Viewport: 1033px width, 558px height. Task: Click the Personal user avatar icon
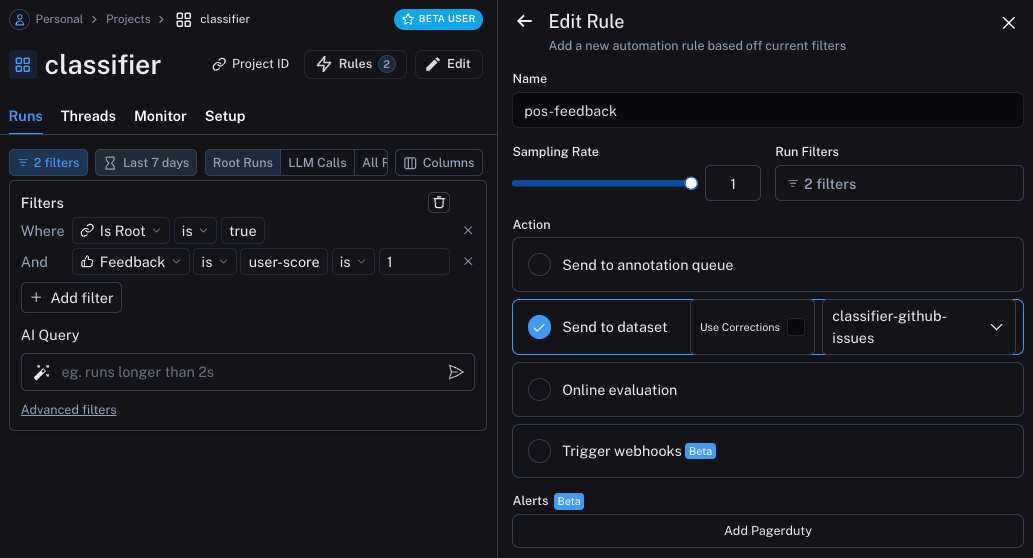[20, 19]
